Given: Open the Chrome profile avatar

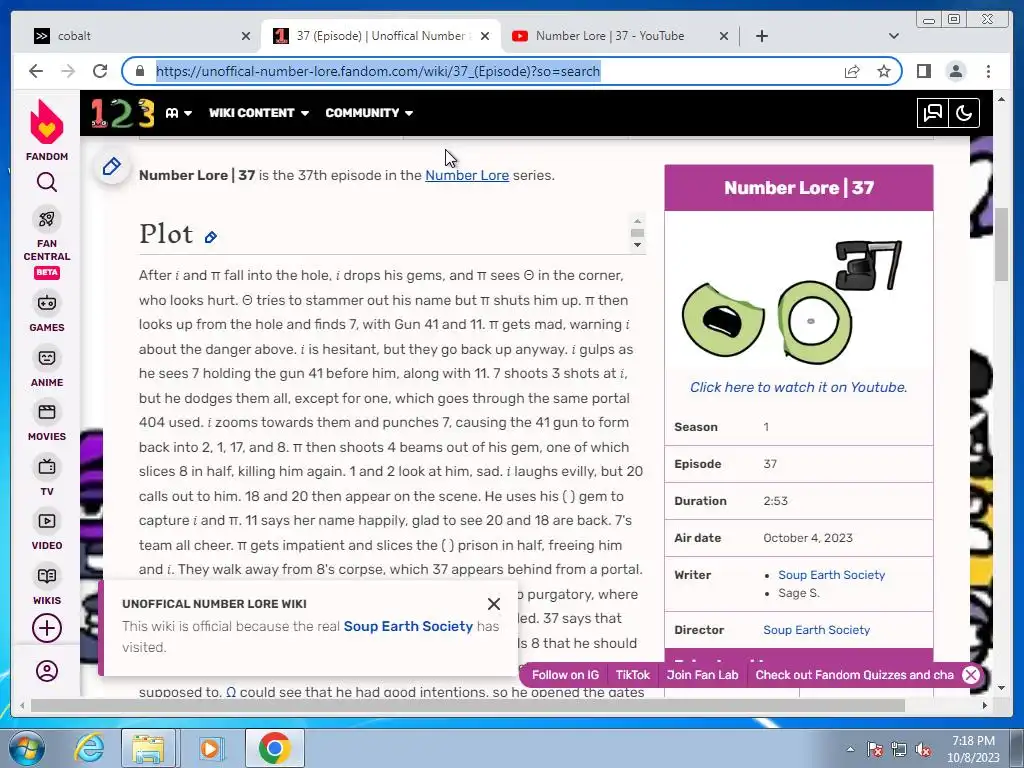Looking at the screenshot, I should 956,71.
